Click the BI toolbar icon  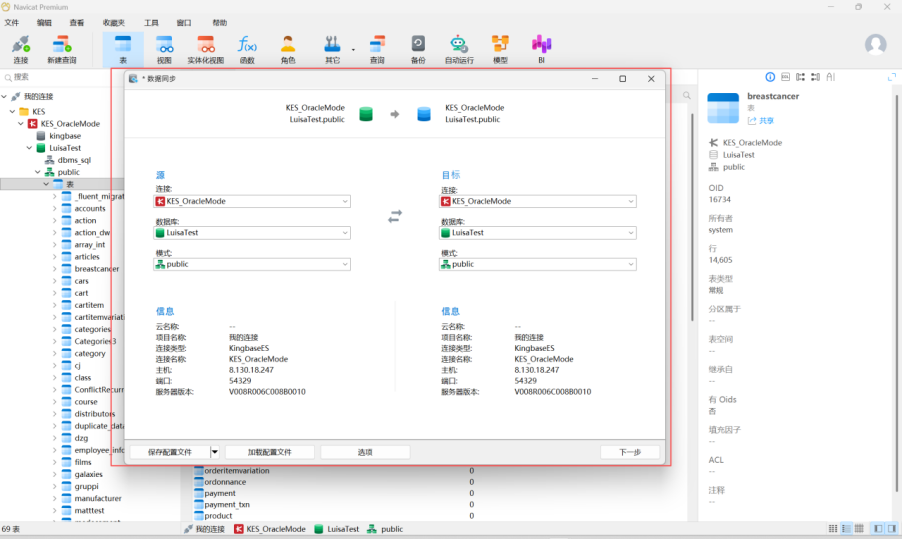click(541, 48)
